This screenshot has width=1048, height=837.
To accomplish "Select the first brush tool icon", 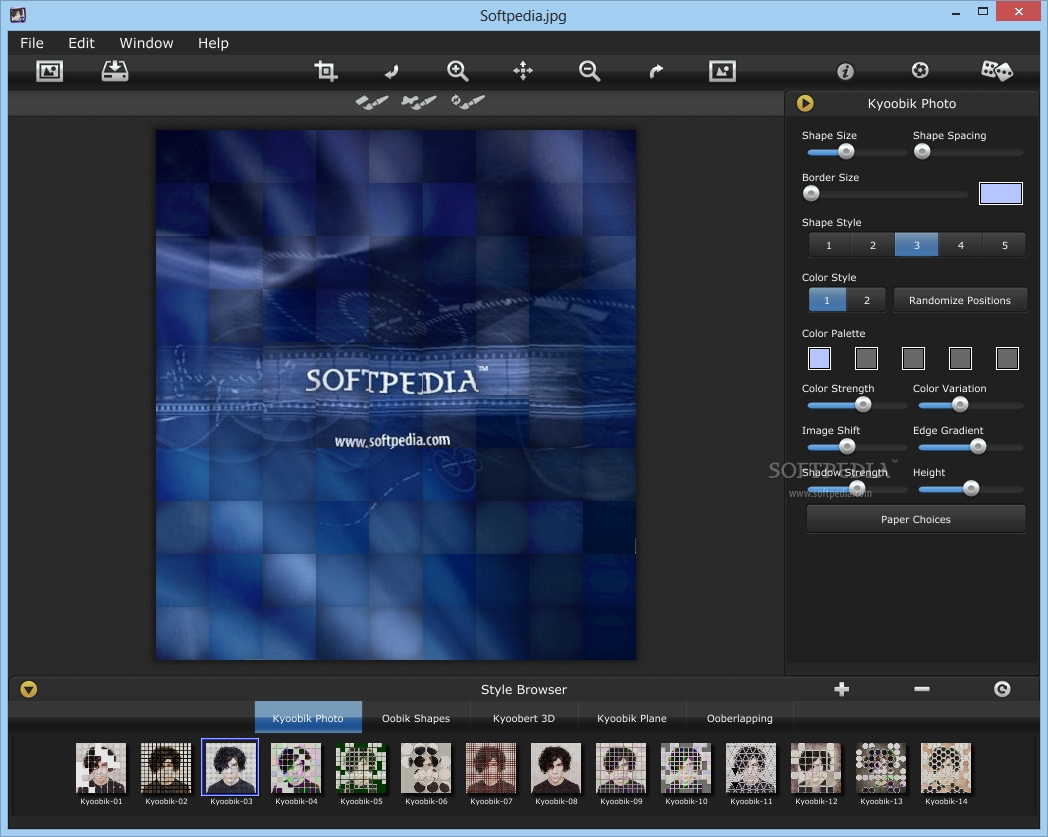I will point(372,102).
